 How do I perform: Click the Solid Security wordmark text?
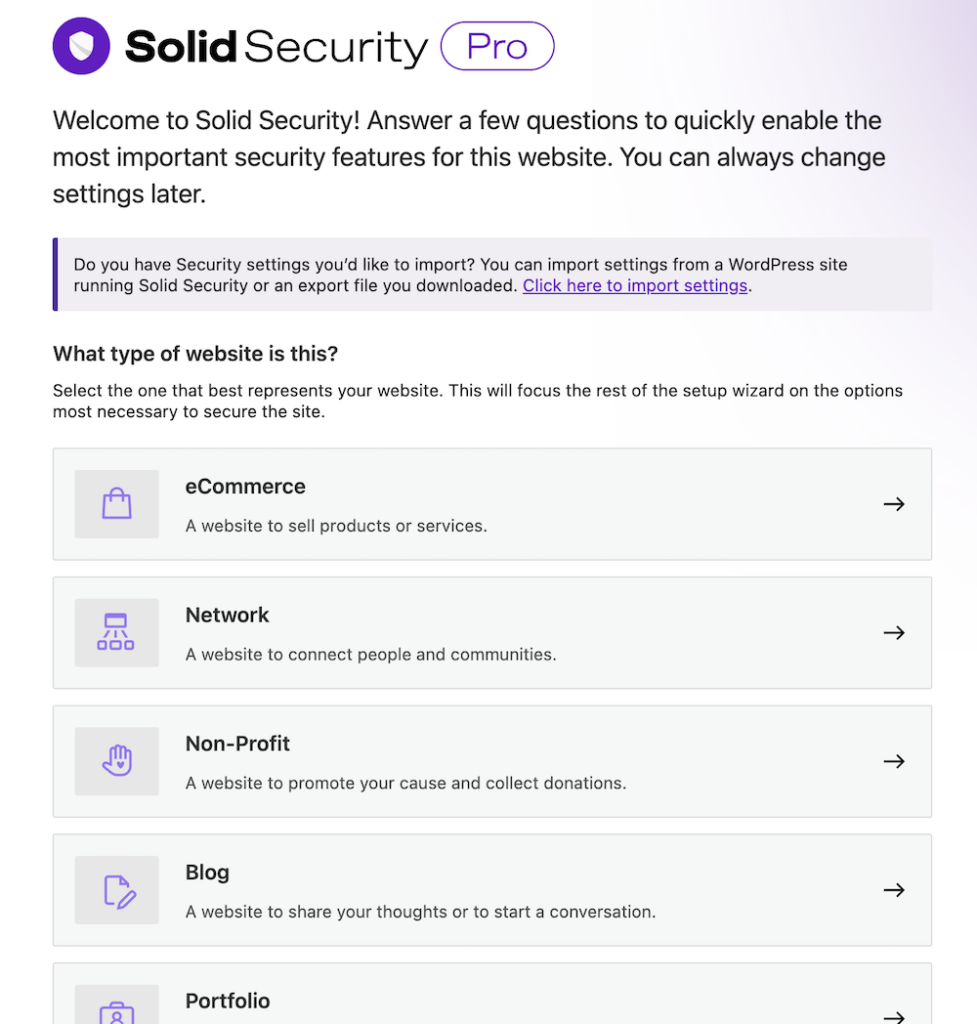(x=276, y=47)
